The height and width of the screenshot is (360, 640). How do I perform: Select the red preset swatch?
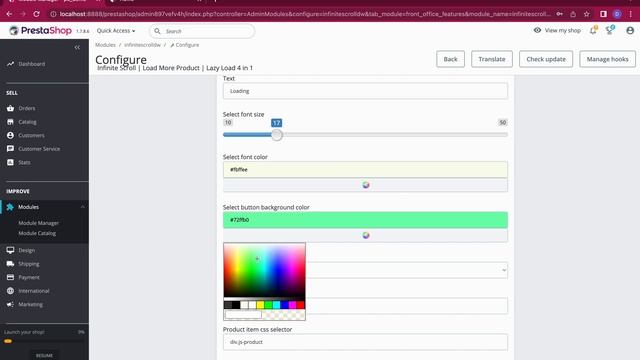(x=300, y=305)
